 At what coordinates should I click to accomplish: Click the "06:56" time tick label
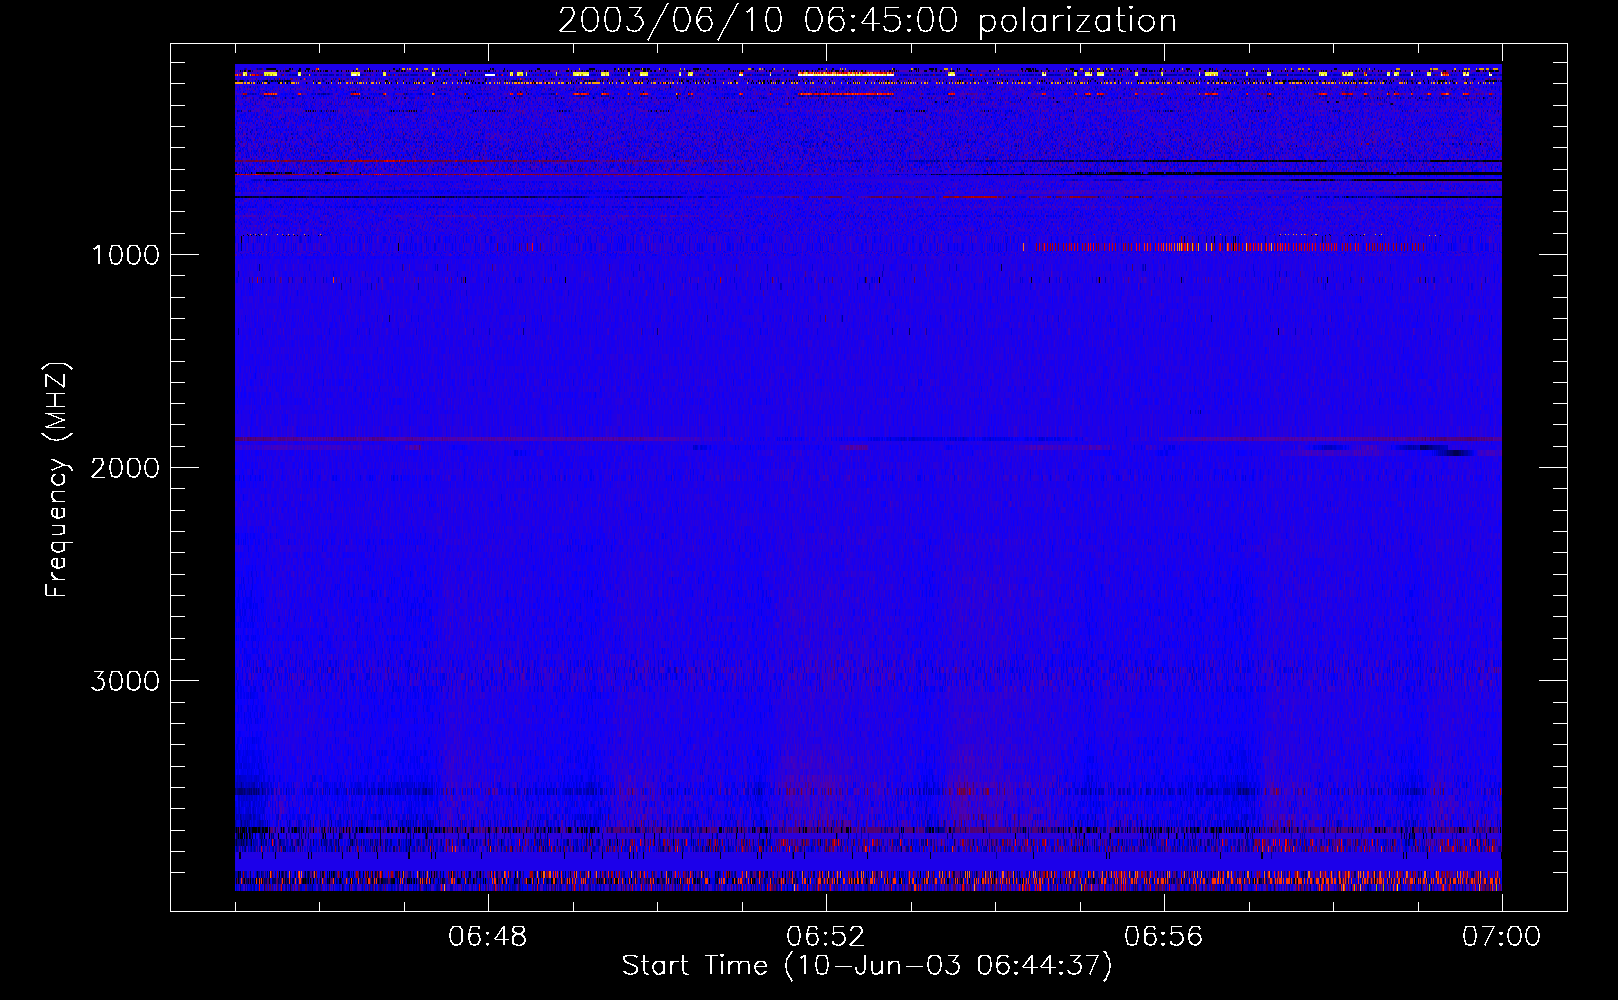coord(1164,937)
